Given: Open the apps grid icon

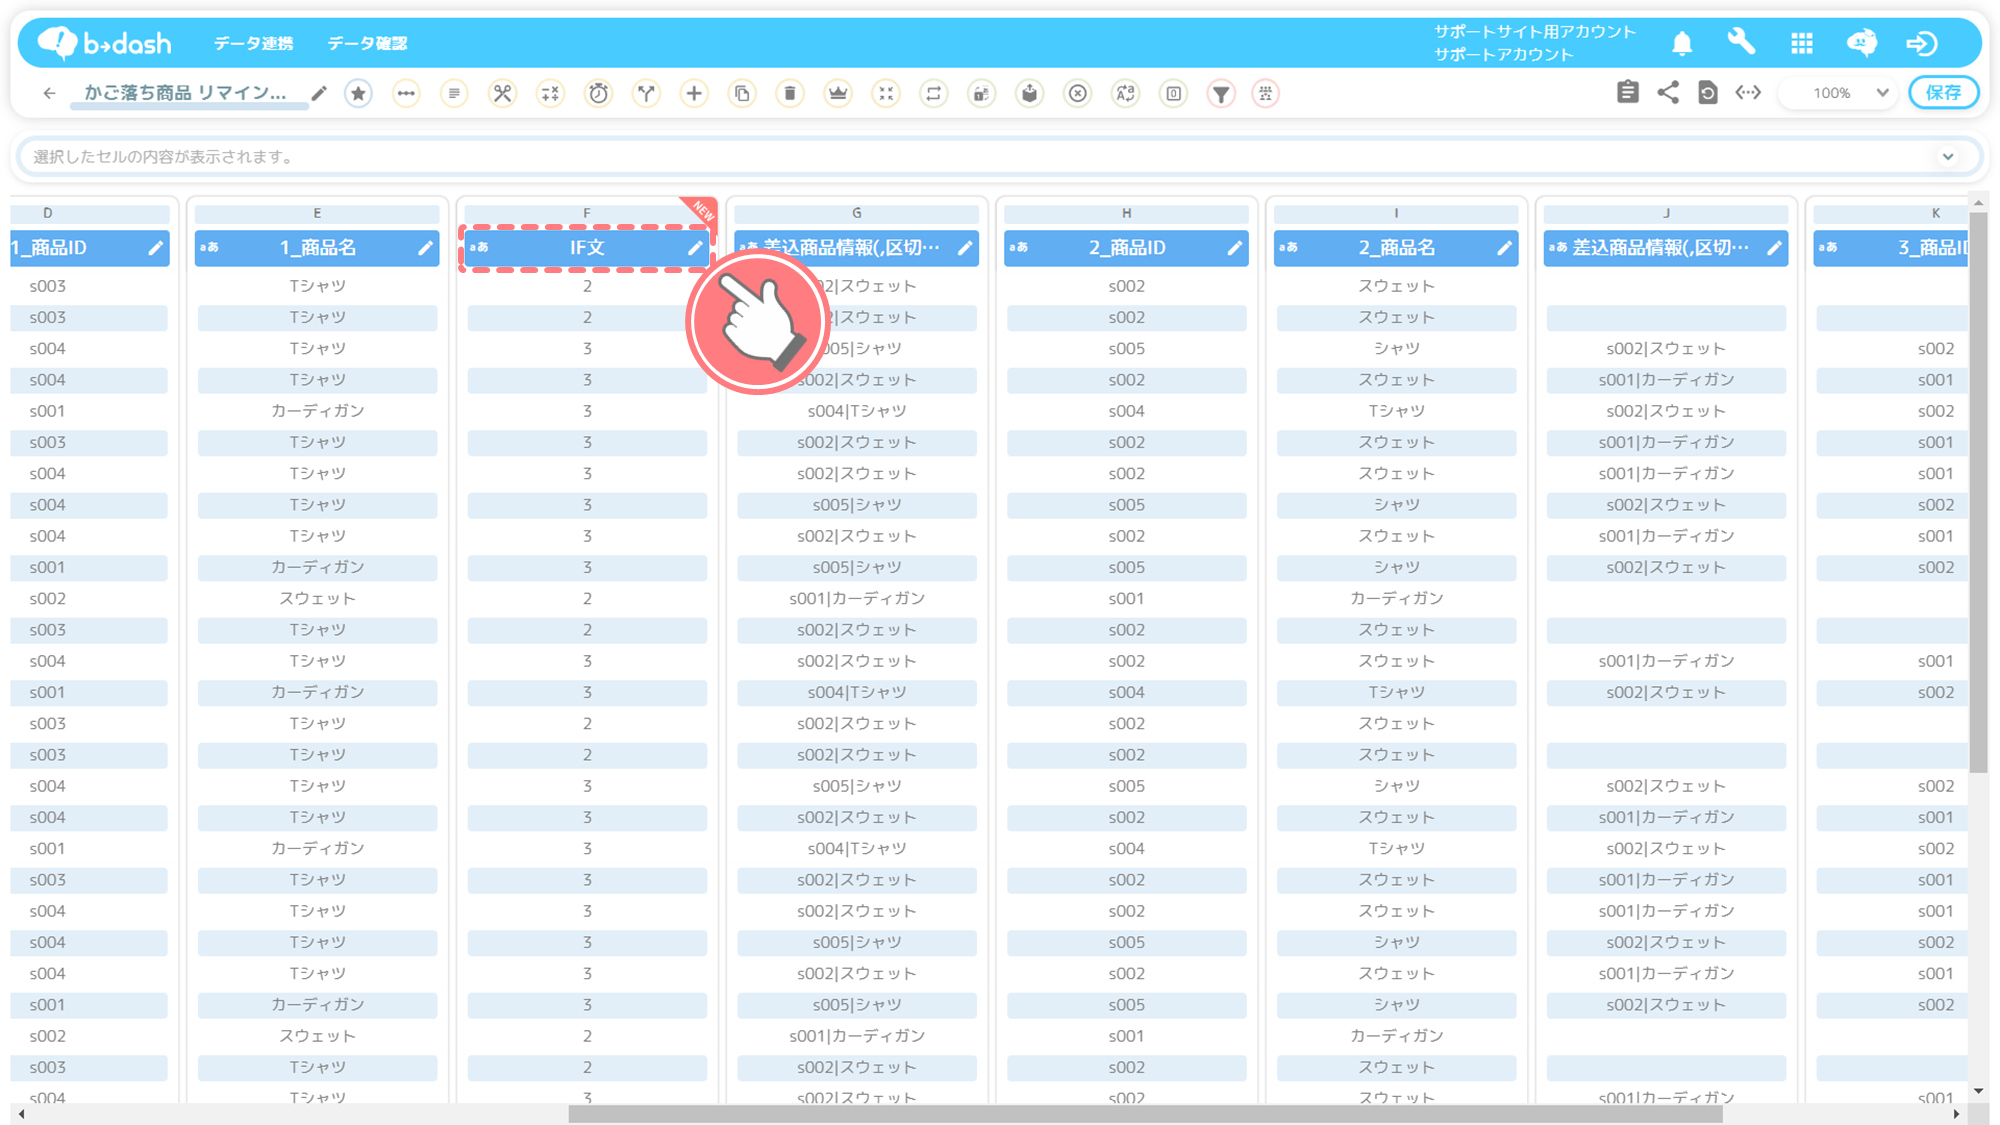Looking at the screenshot, I should (1802, 43).
